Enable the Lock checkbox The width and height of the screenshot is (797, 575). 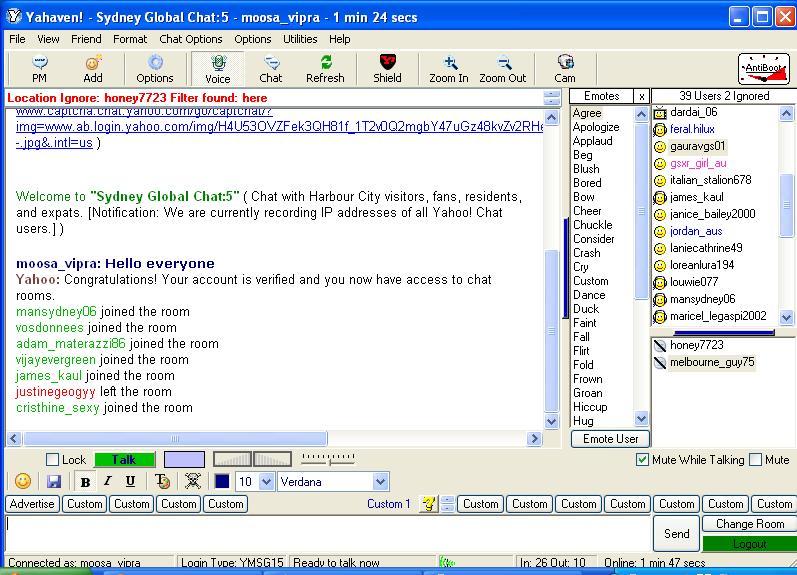coord(52,460)
